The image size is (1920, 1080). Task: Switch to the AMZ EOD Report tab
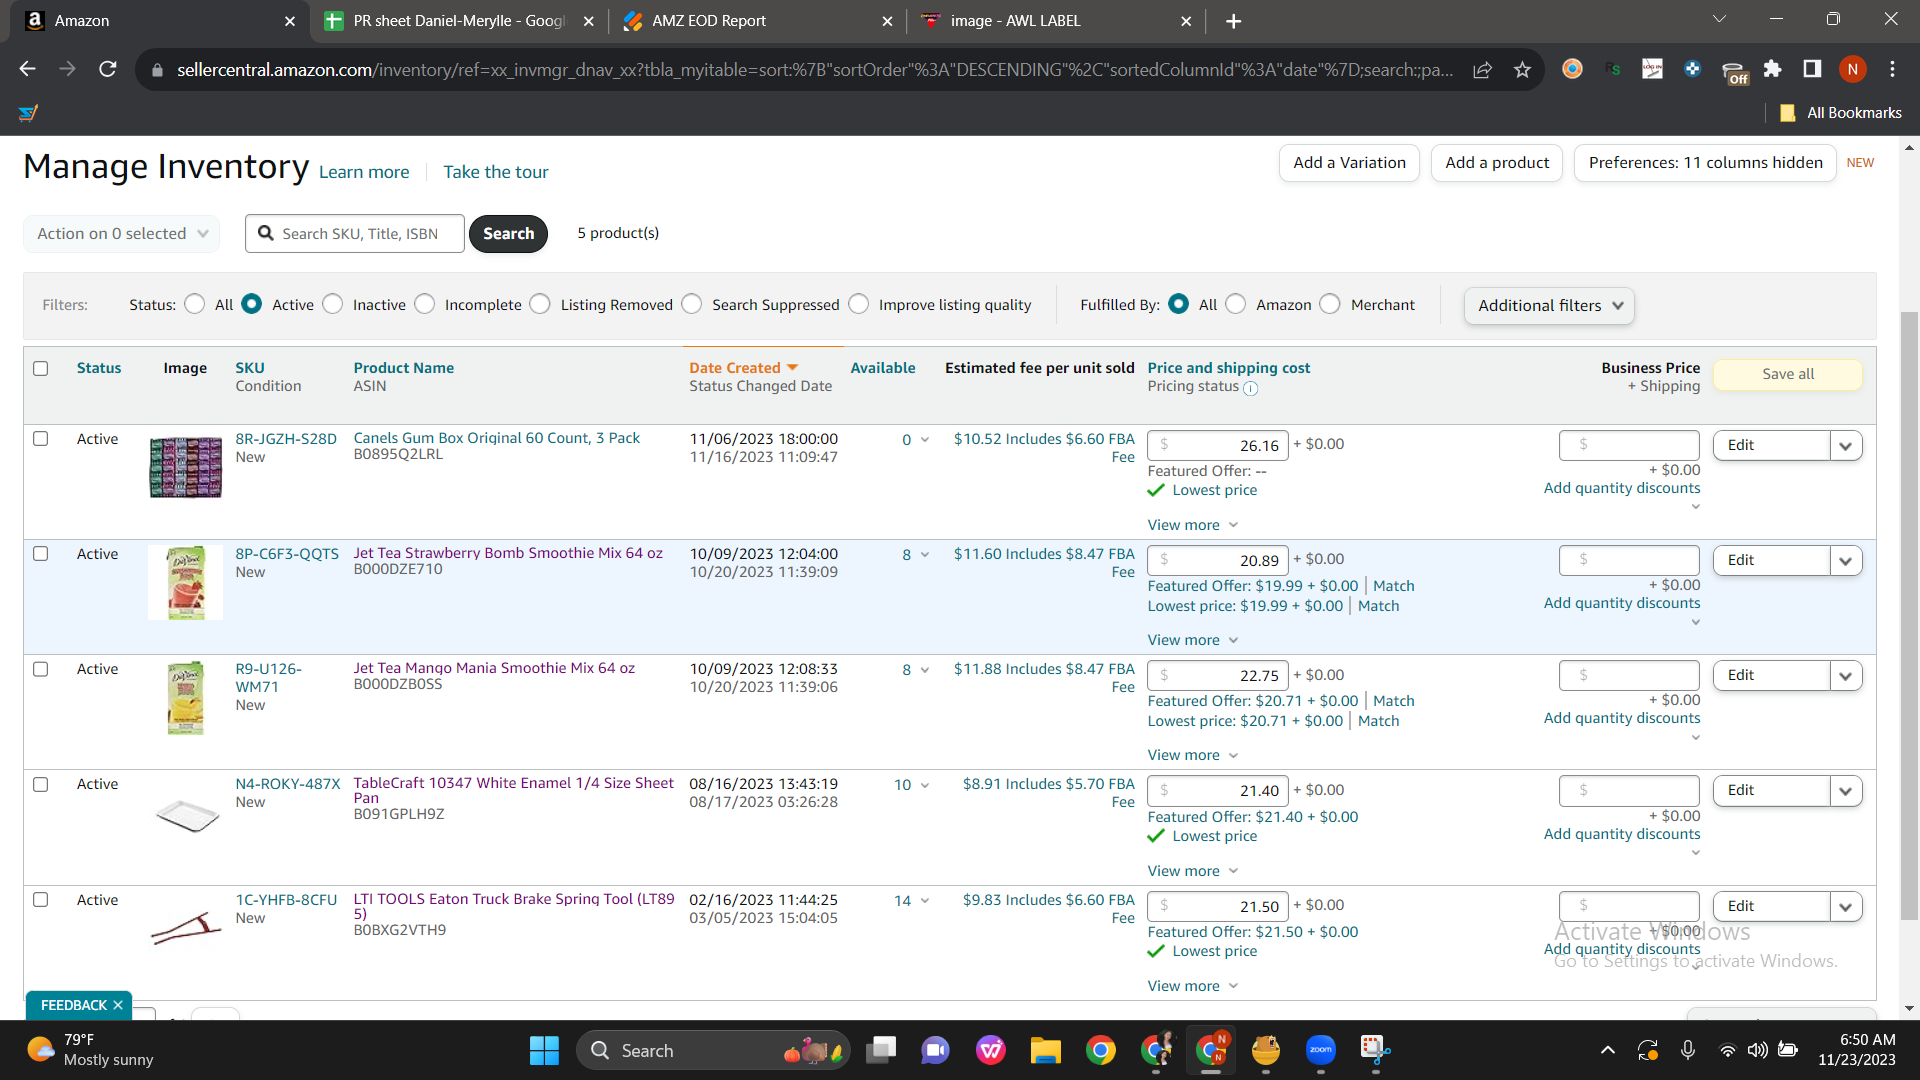757,21
